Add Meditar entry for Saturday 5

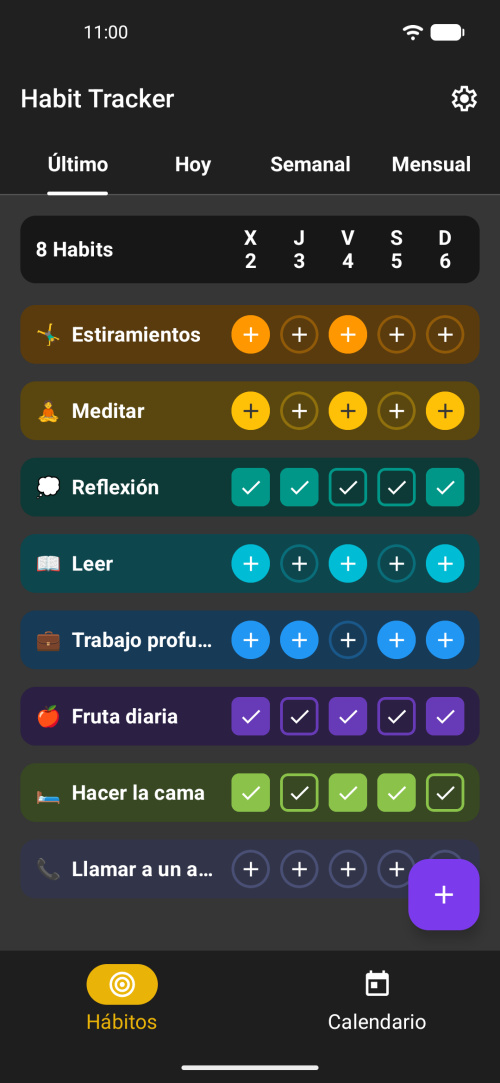pyautogui.click(x=396, y=411)
